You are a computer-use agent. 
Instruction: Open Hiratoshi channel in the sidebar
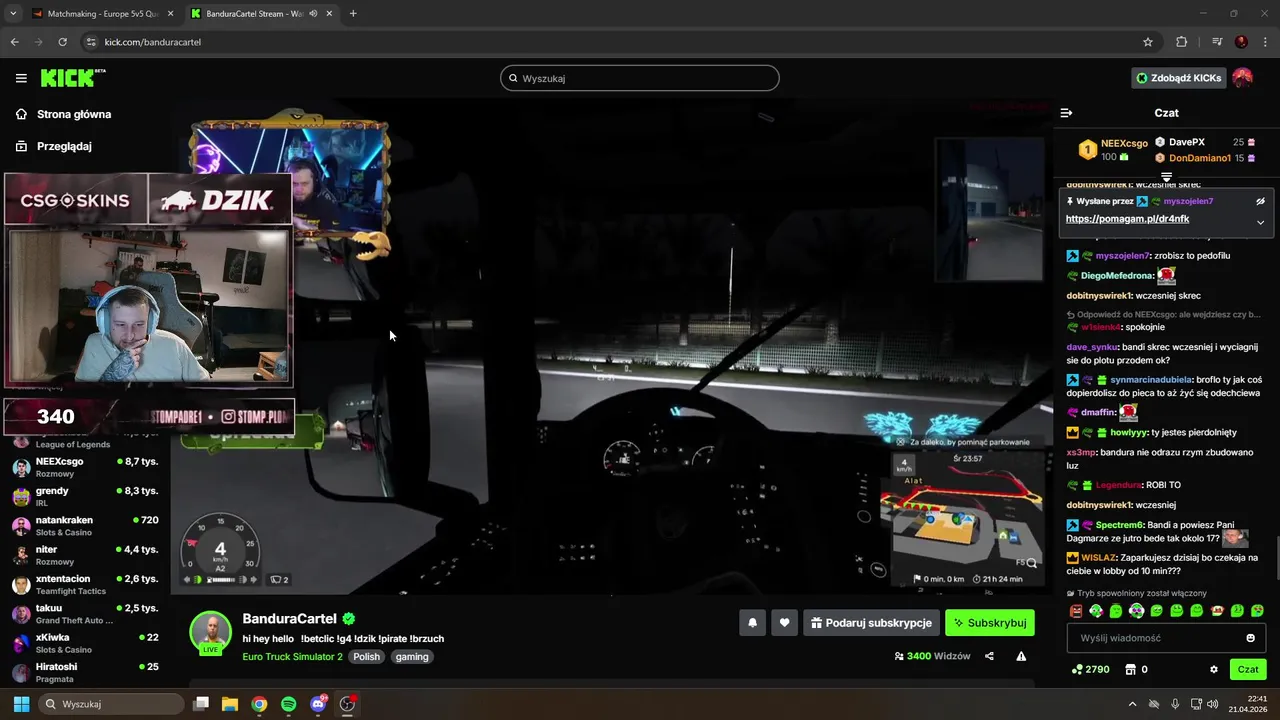click(85, 672)
